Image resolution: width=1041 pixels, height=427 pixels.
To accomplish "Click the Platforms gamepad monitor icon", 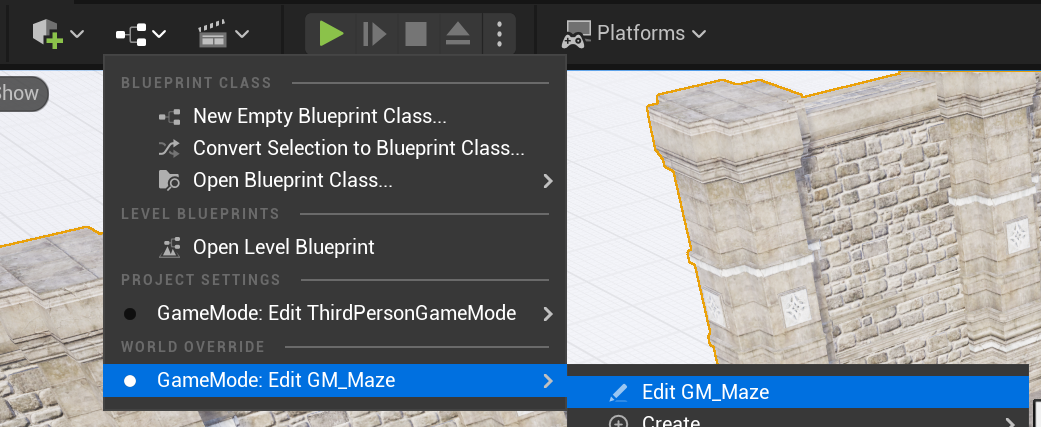I will click(x=576, y=35).
